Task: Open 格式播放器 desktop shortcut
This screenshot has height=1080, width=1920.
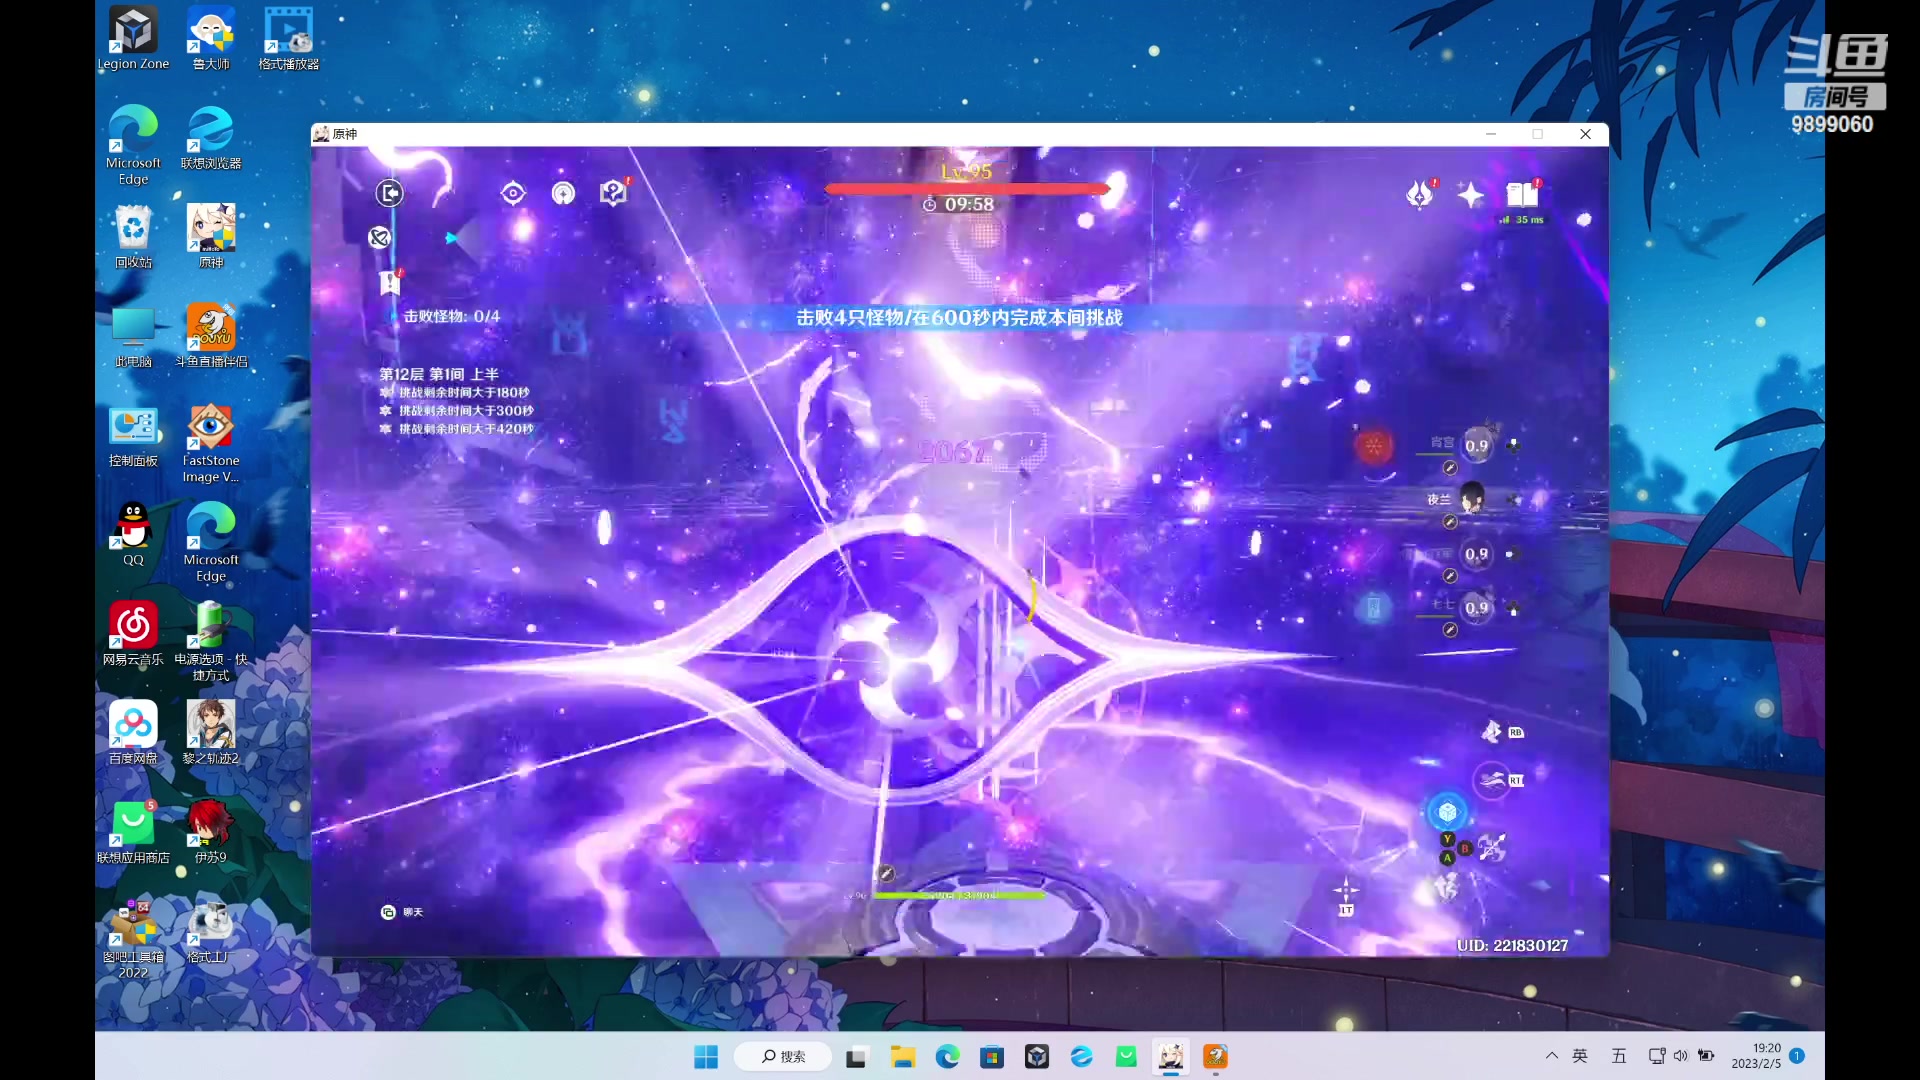Action: click(x=289, y=39)
